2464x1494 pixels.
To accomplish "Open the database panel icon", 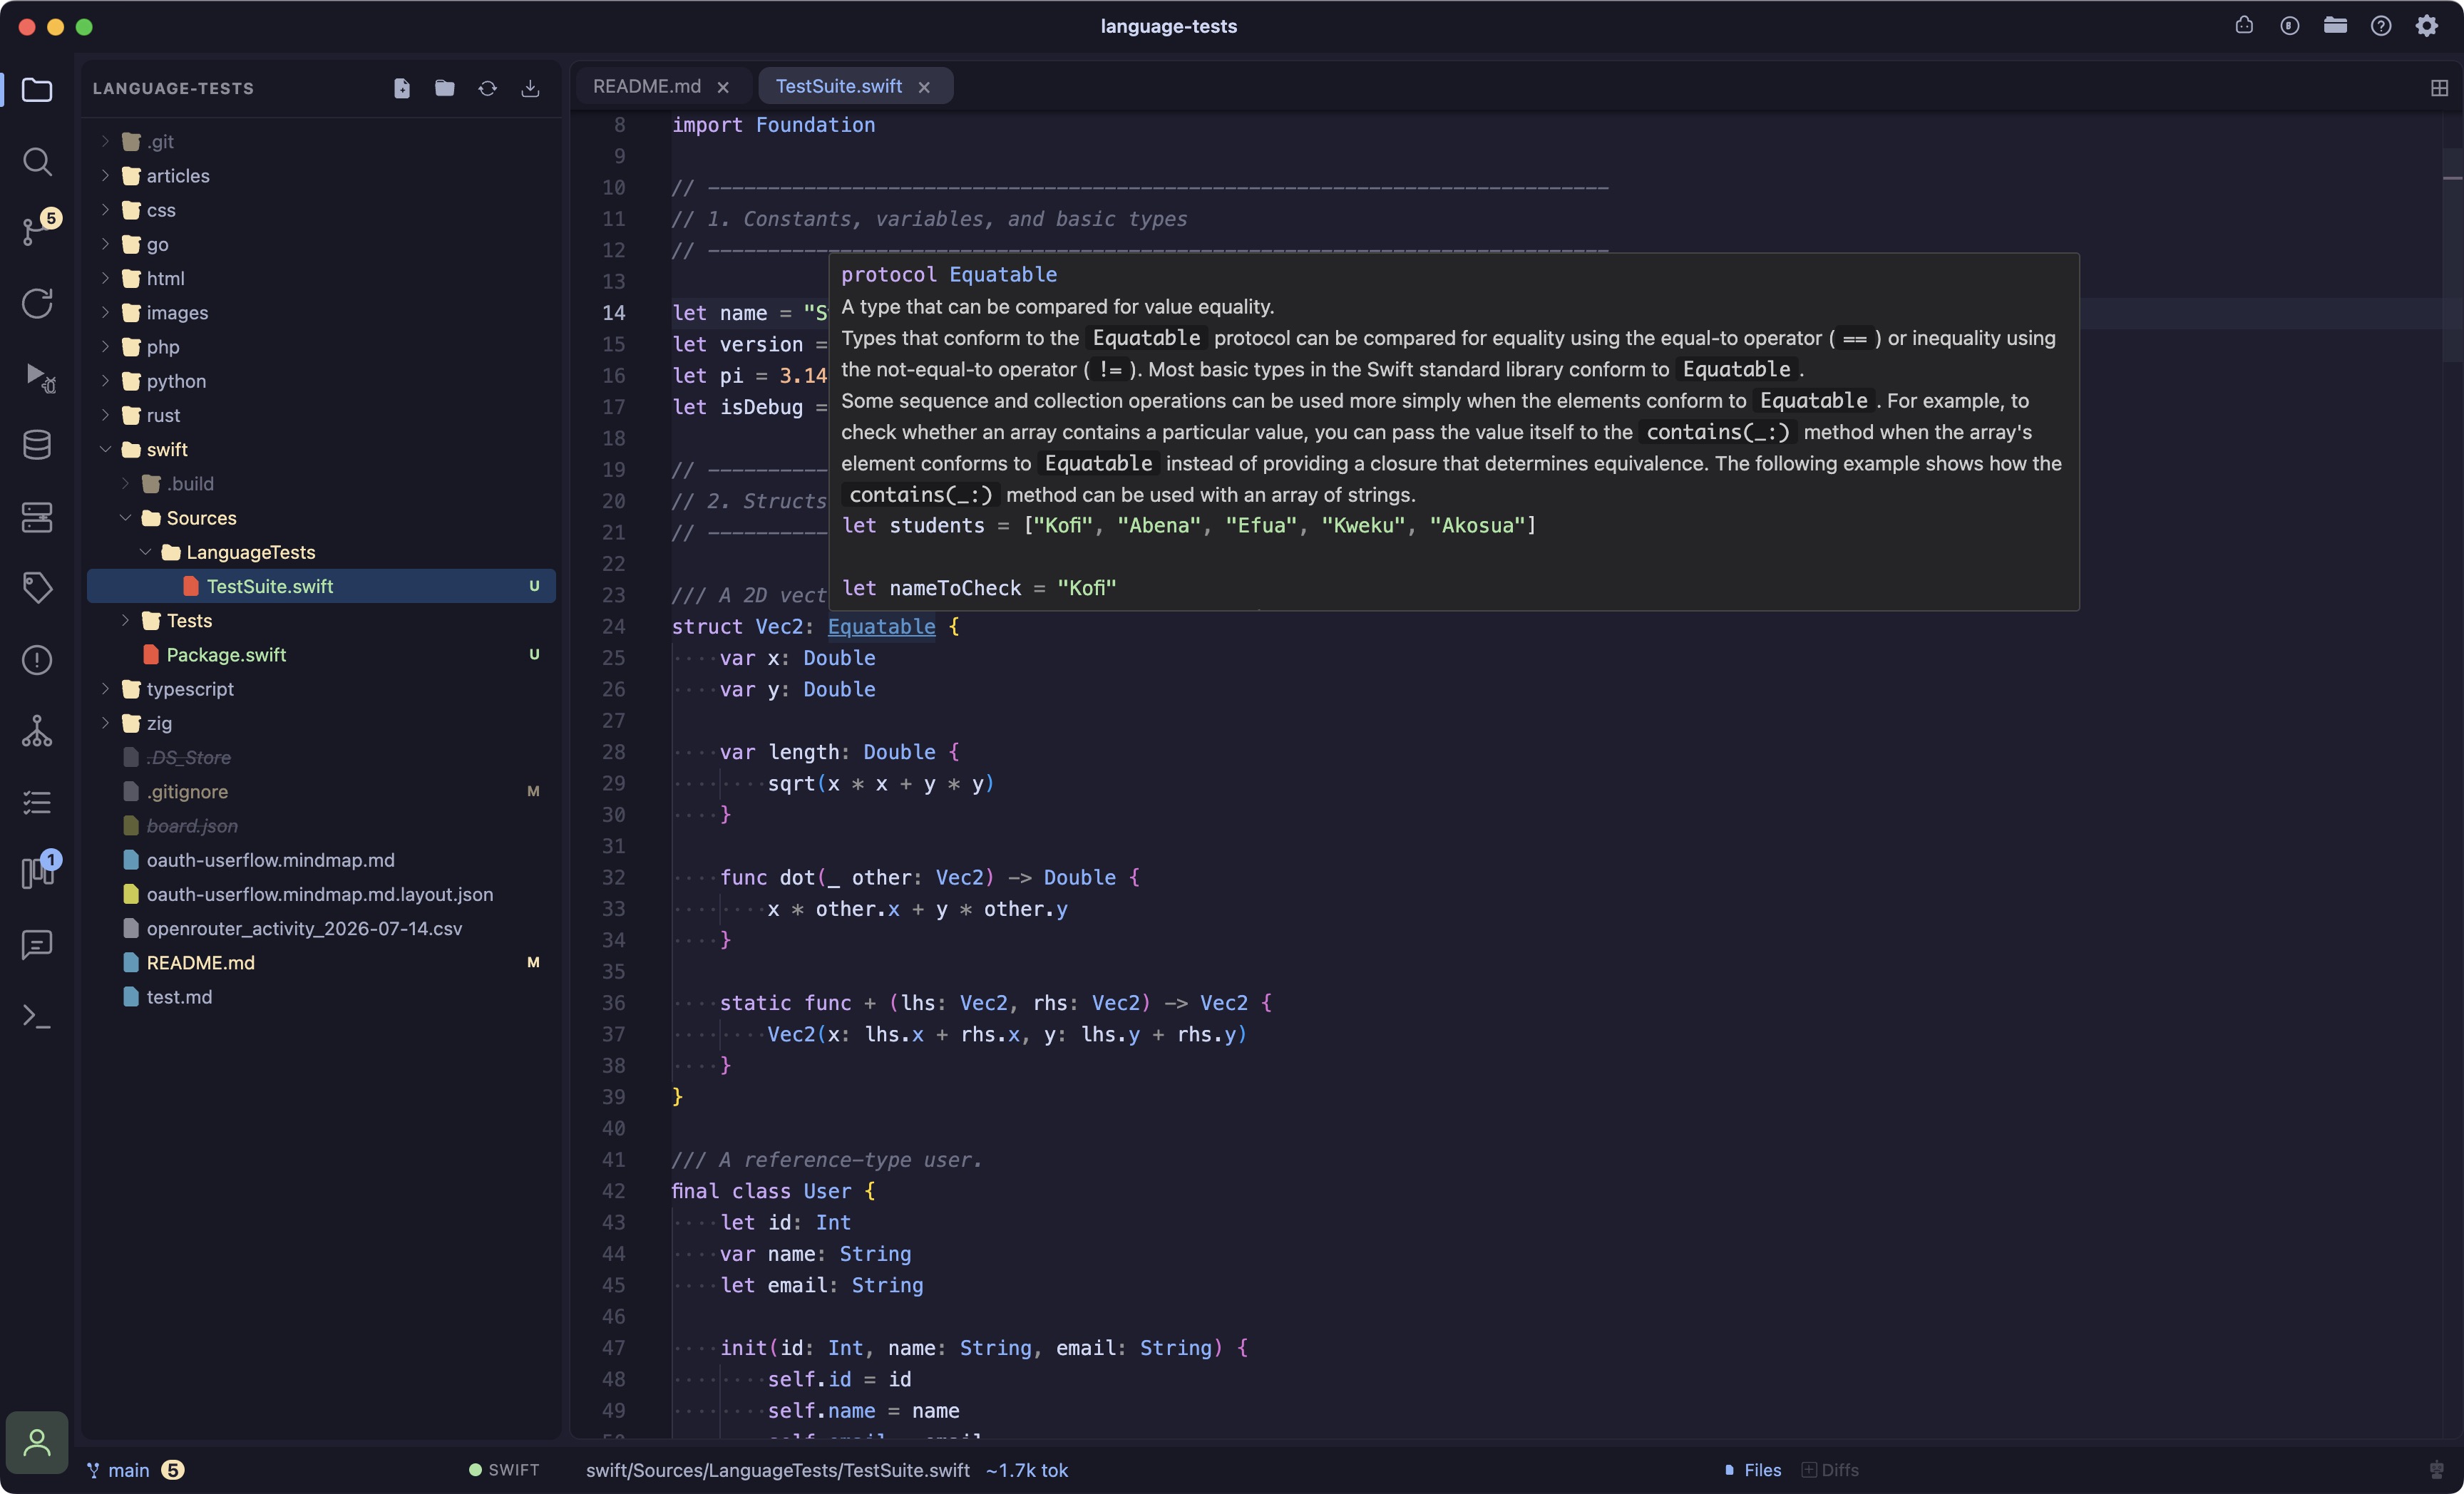I will coord(37,445).
